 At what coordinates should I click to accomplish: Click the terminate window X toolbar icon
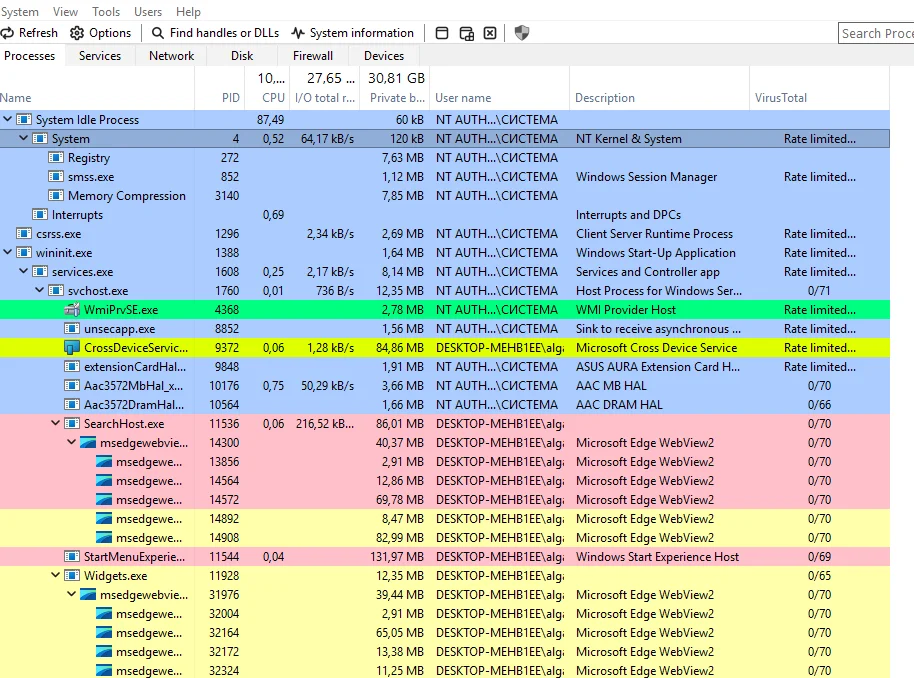pos(490,33)
